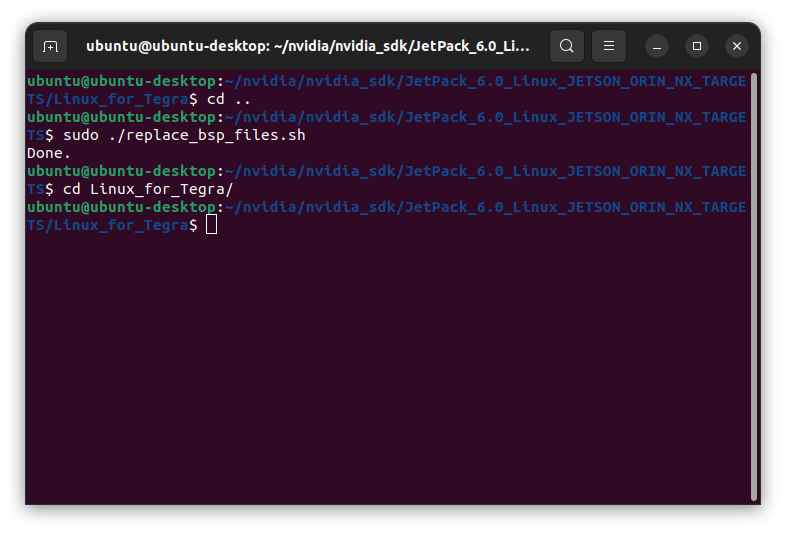The height and width of the screenshot is (533, 786).
Task: Click the 'cd Linux_for_Tegra/' command text
Action: [x=148, y=190]
